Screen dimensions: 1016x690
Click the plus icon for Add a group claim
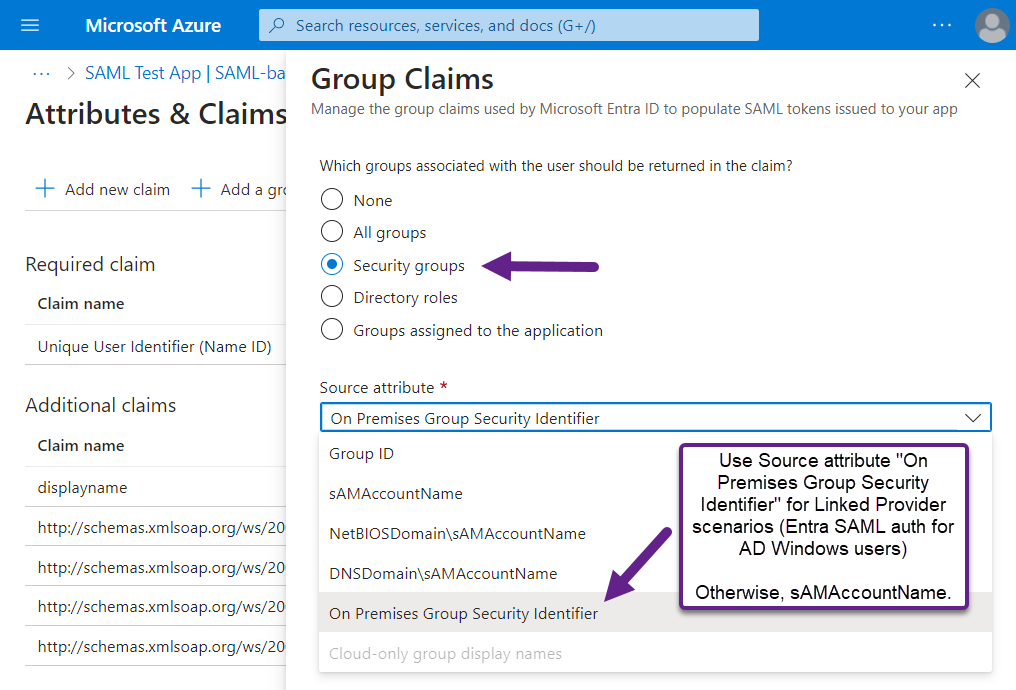click(x=201, y=189)
